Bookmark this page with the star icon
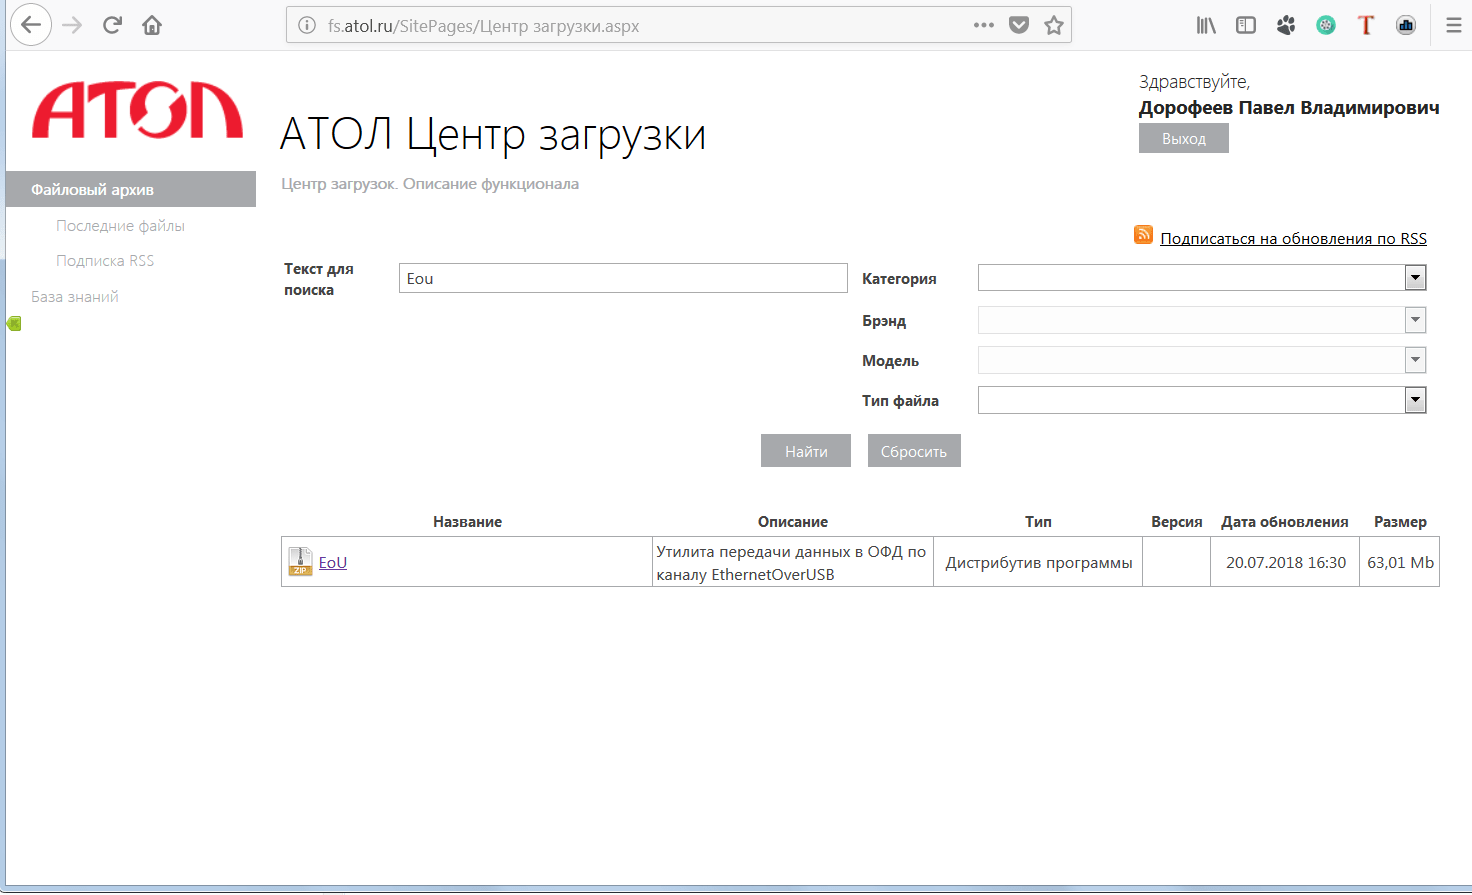 (1054, 25)
